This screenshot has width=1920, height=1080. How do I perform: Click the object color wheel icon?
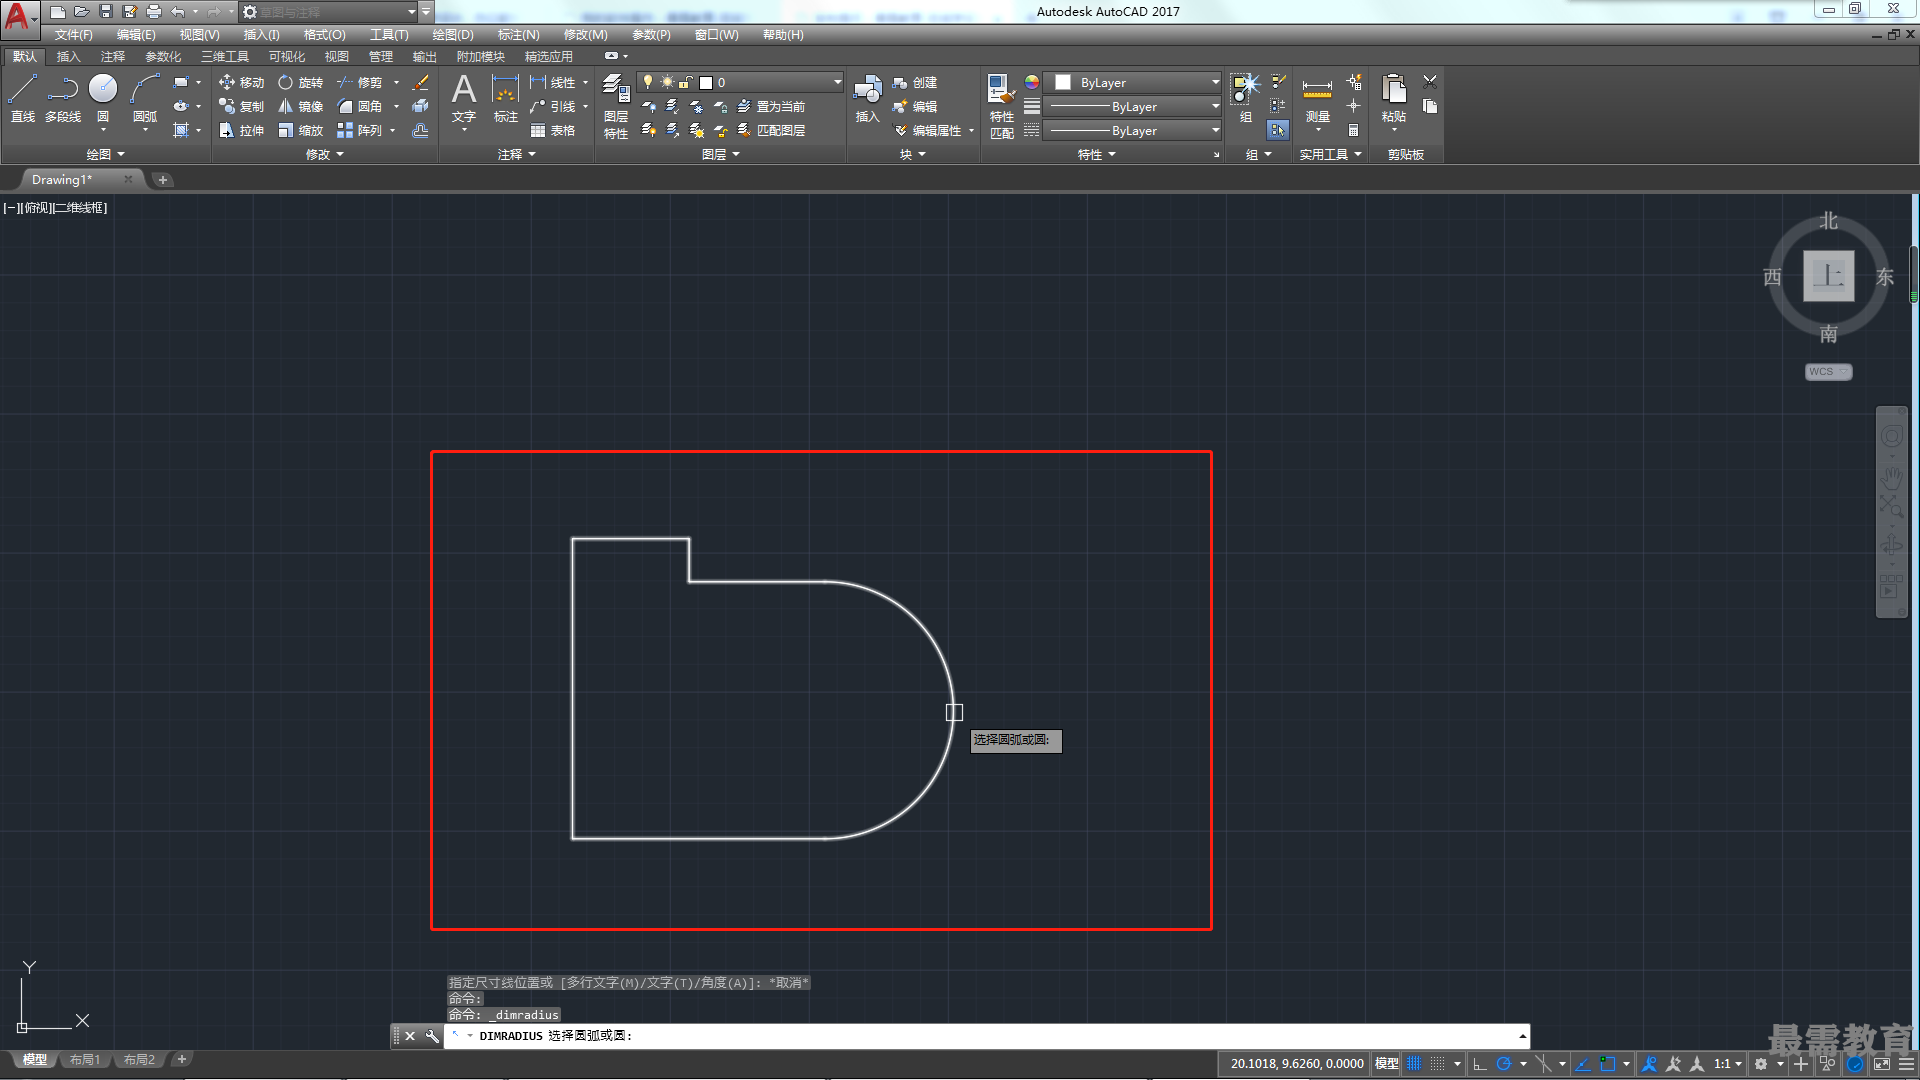click(1032, 82)
